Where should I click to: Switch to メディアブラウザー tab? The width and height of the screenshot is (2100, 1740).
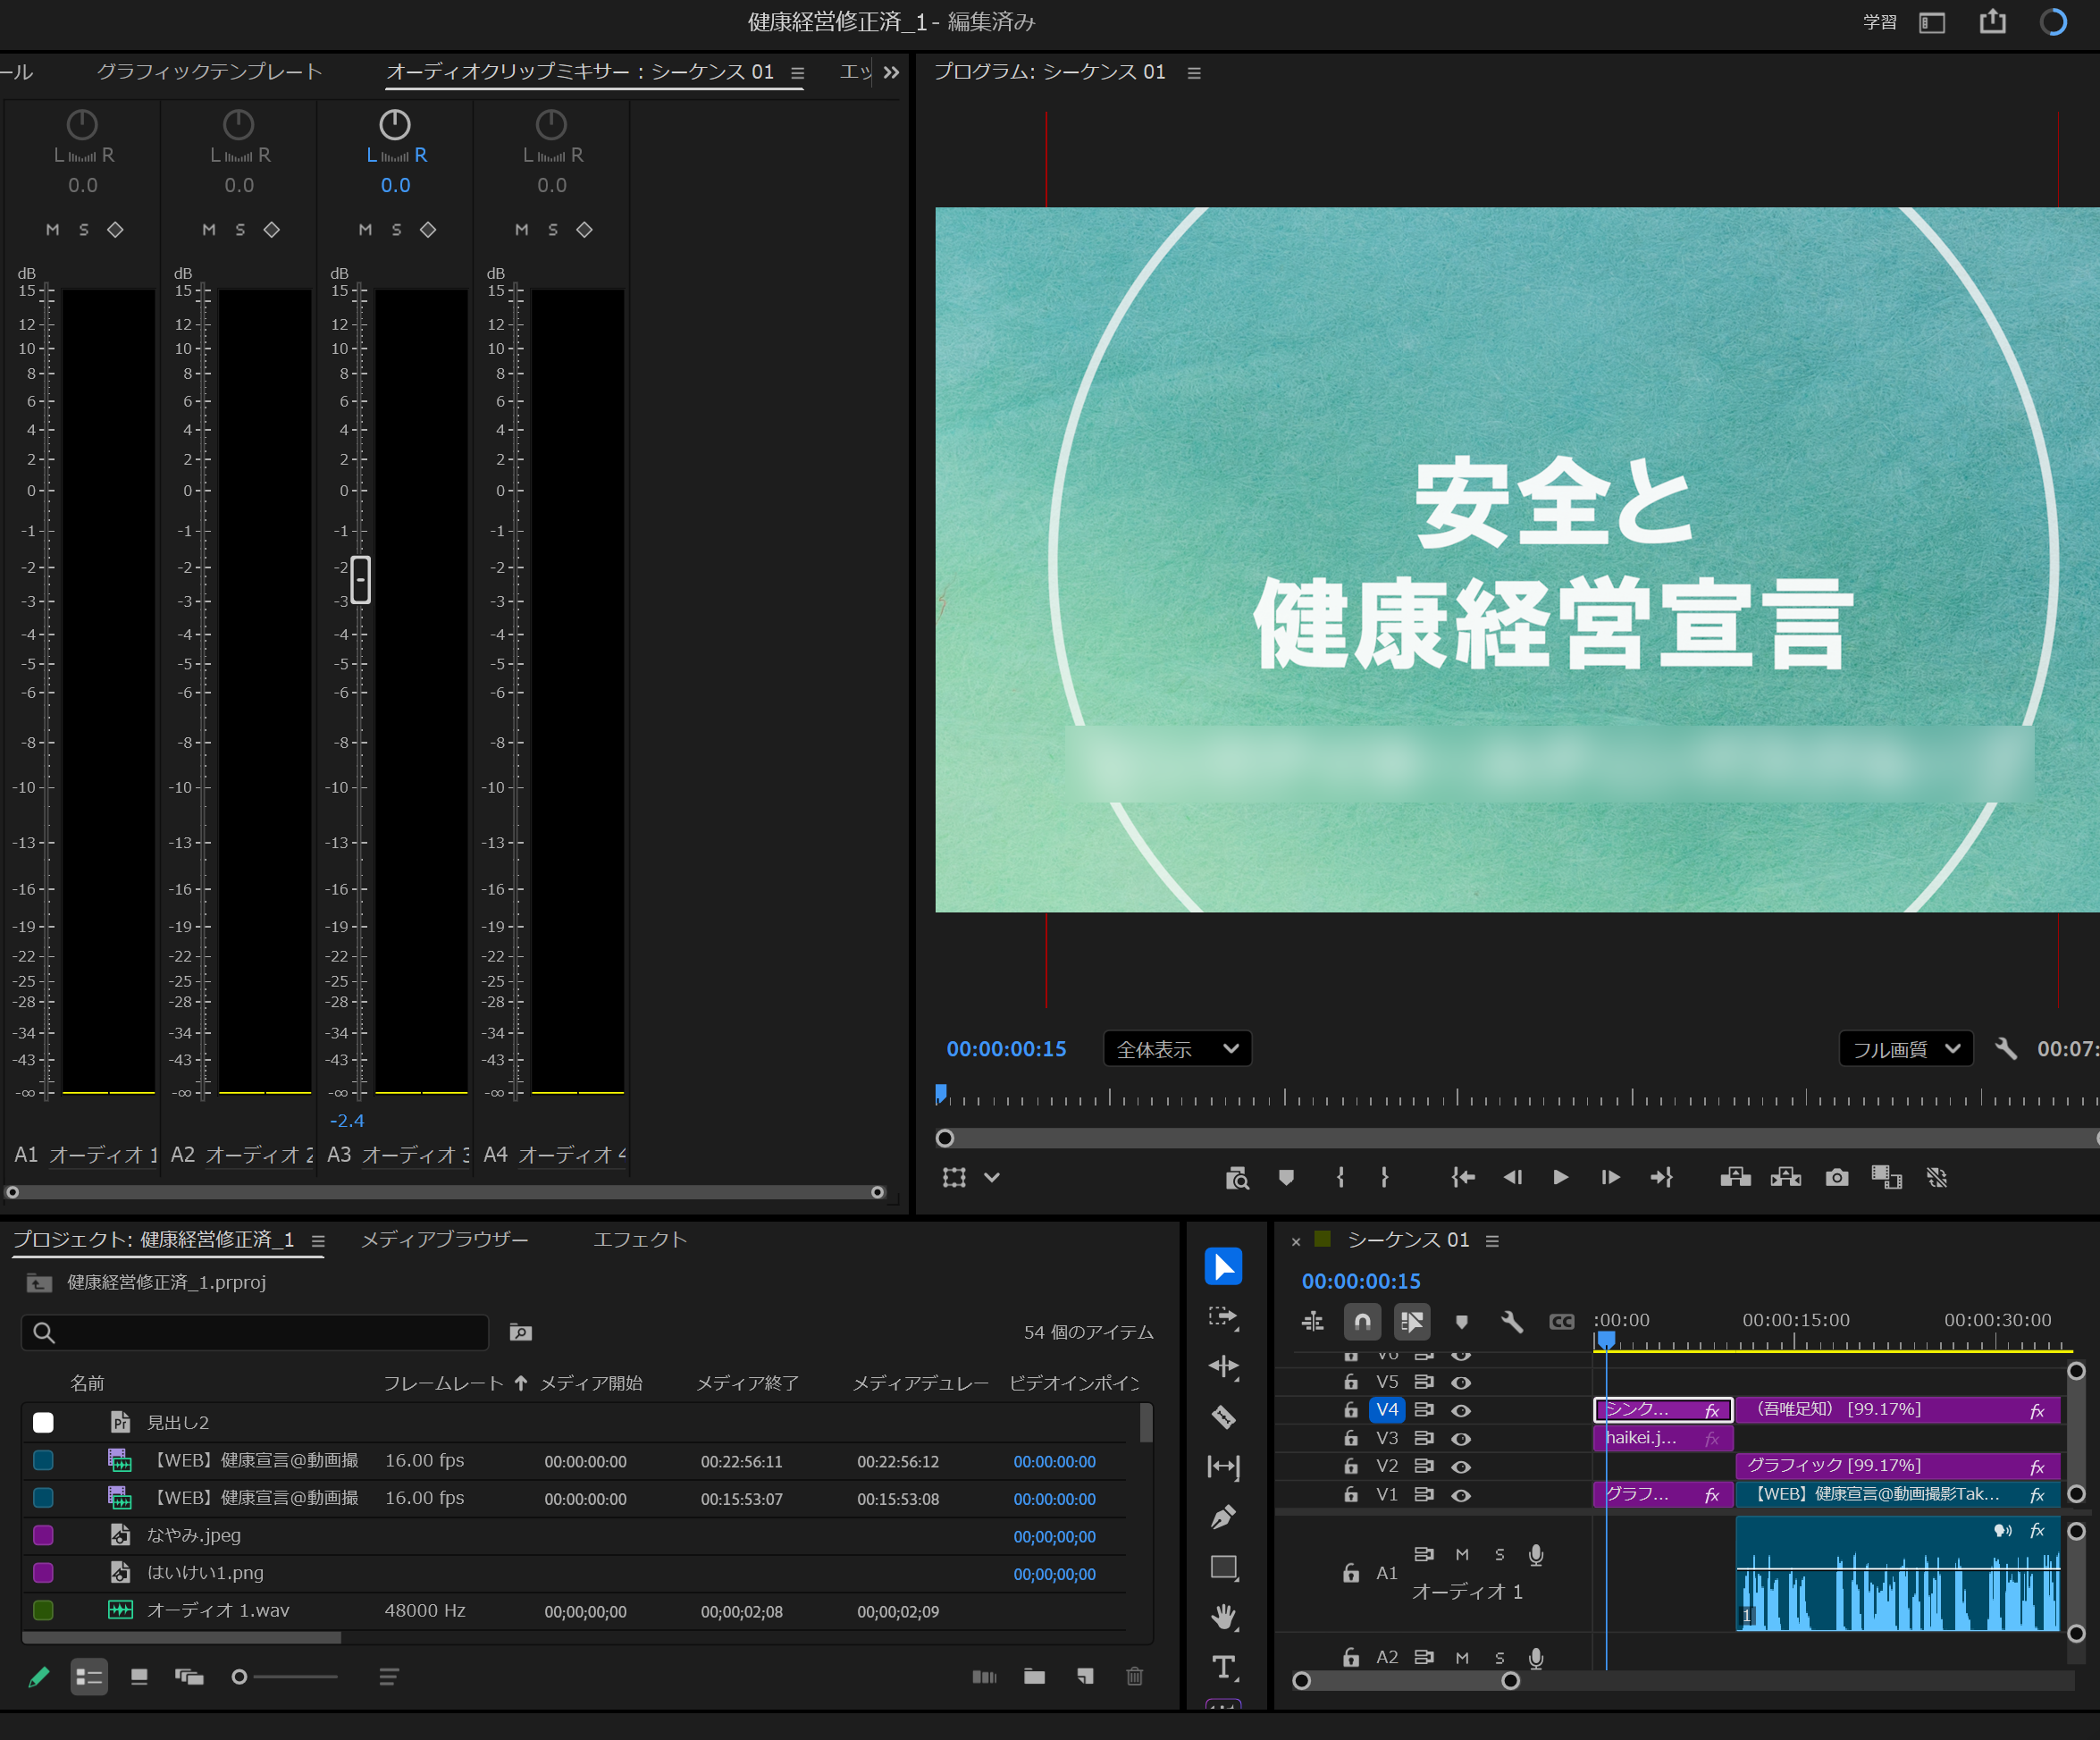[x=444, y=1239]
